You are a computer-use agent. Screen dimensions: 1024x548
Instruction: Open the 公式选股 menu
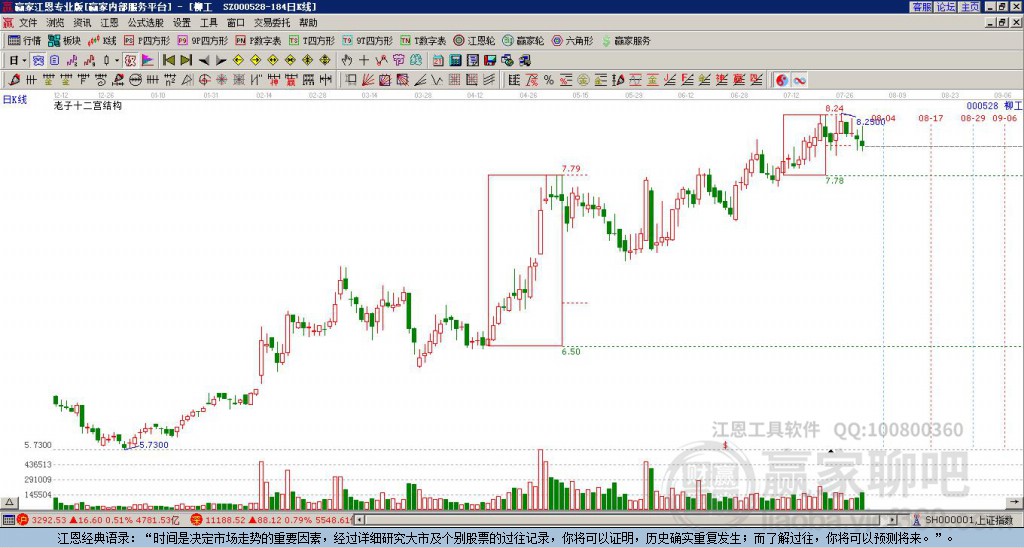[x=146, y=23]
